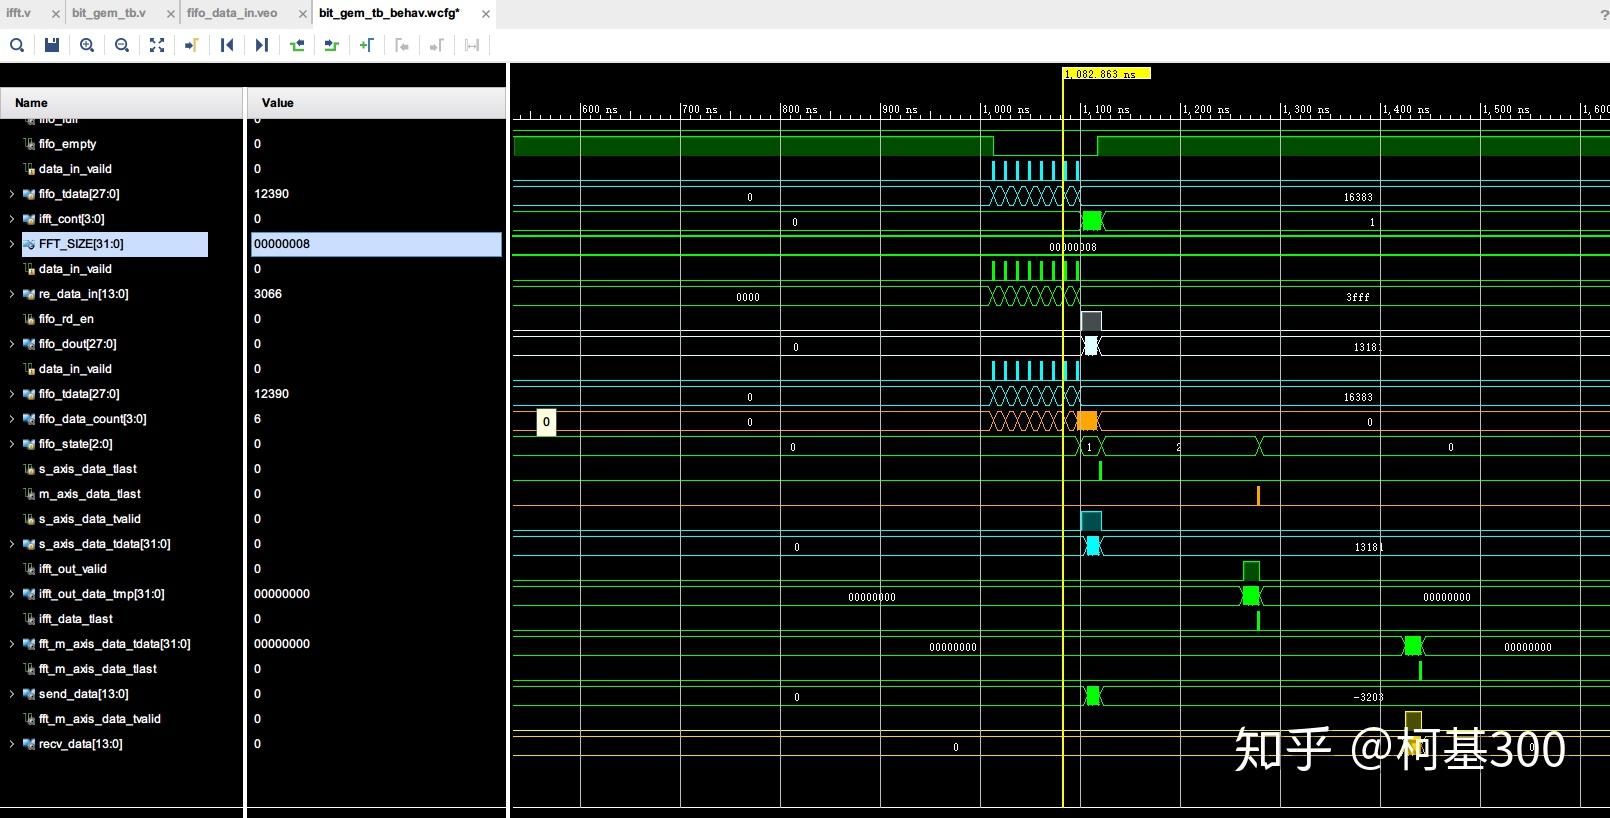The height and width of the screenshot is (818, 1610).
Task: Click the orange m_axis_data_tlast pulse
Action: tap(1258, 495)
